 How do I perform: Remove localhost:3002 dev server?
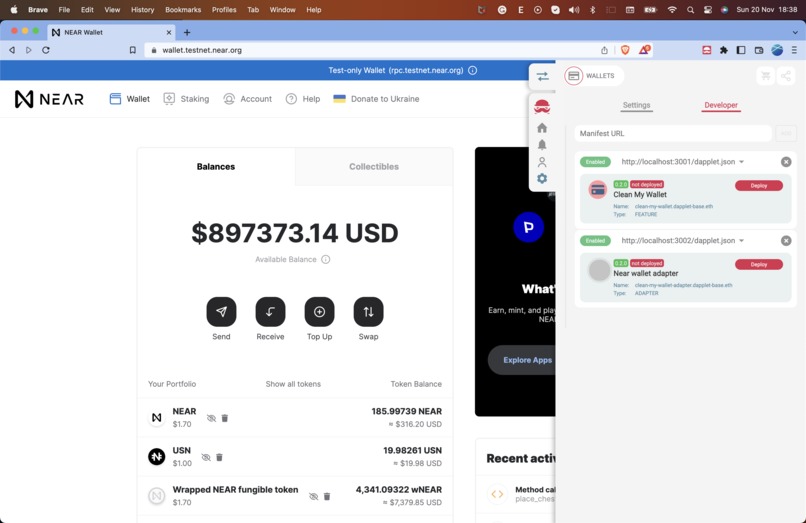(786, 241)
